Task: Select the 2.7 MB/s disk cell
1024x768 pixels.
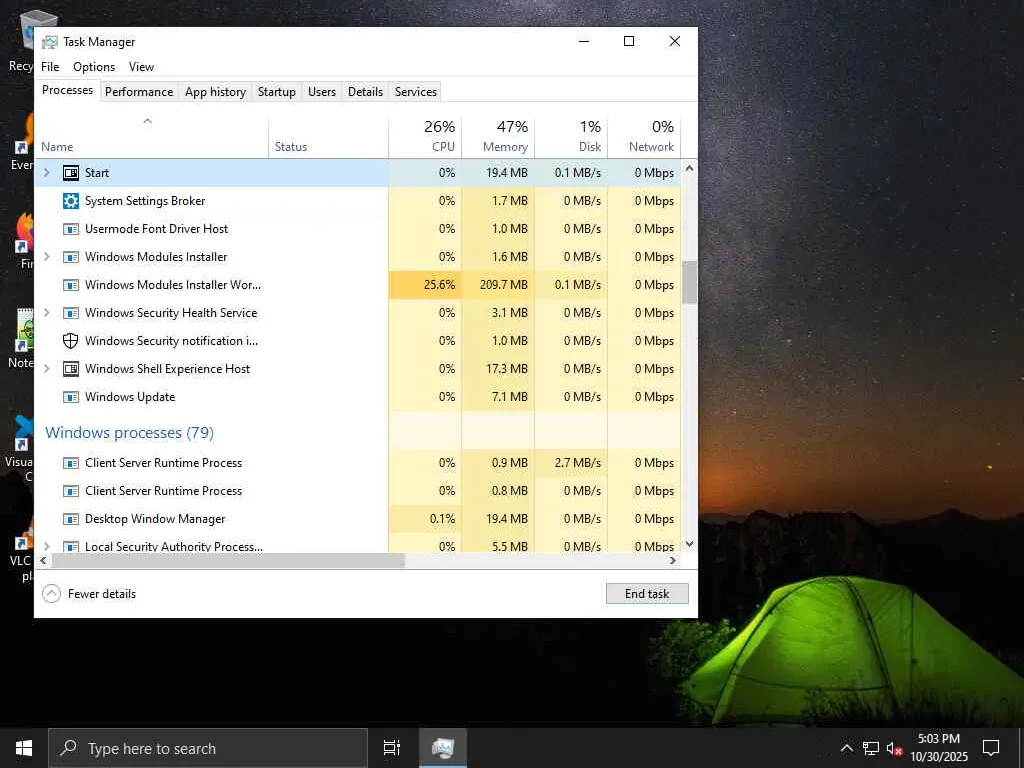Action: 571,463
